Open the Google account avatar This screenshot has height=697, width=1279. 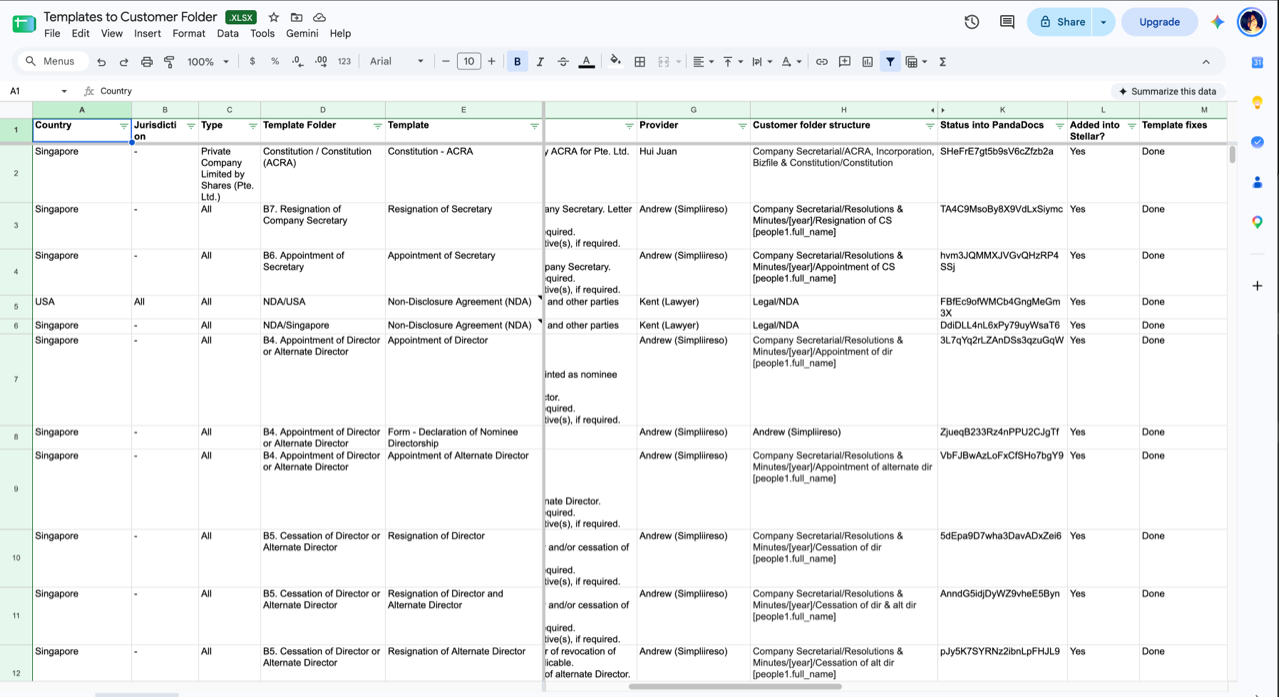pos(1252,22)
